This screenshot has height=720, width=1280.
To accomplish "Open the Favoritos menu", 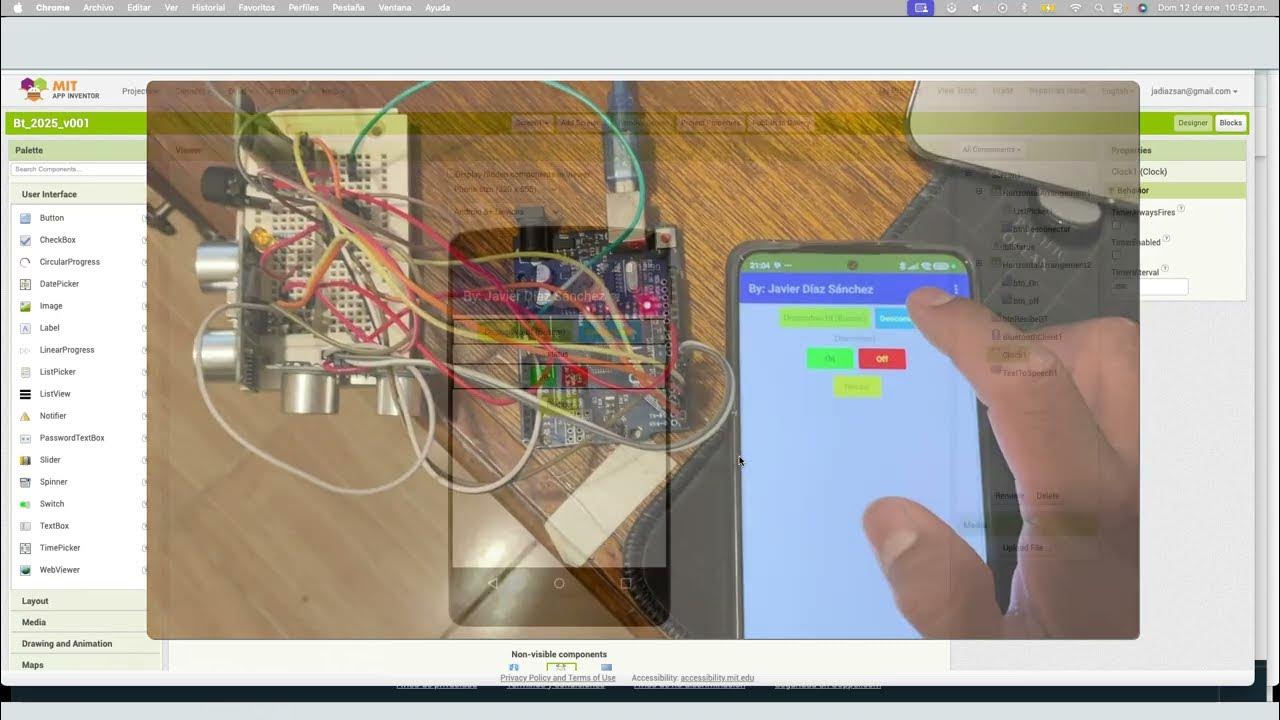I will click(257, 7).
